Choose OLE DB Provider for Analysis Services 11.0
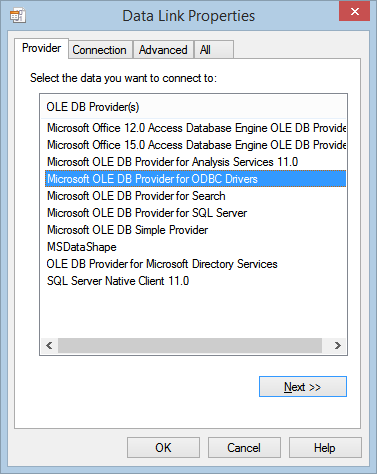This screenshot has height=474, width=377. pos(196,162)
